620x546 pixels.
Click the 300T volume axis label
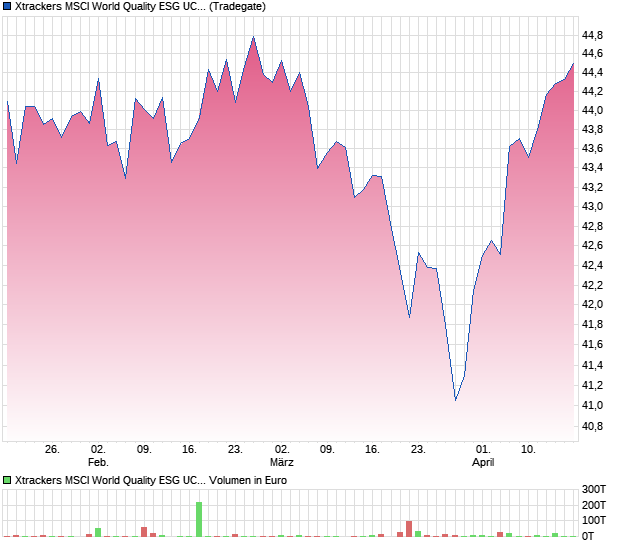(x=594, y=489)
